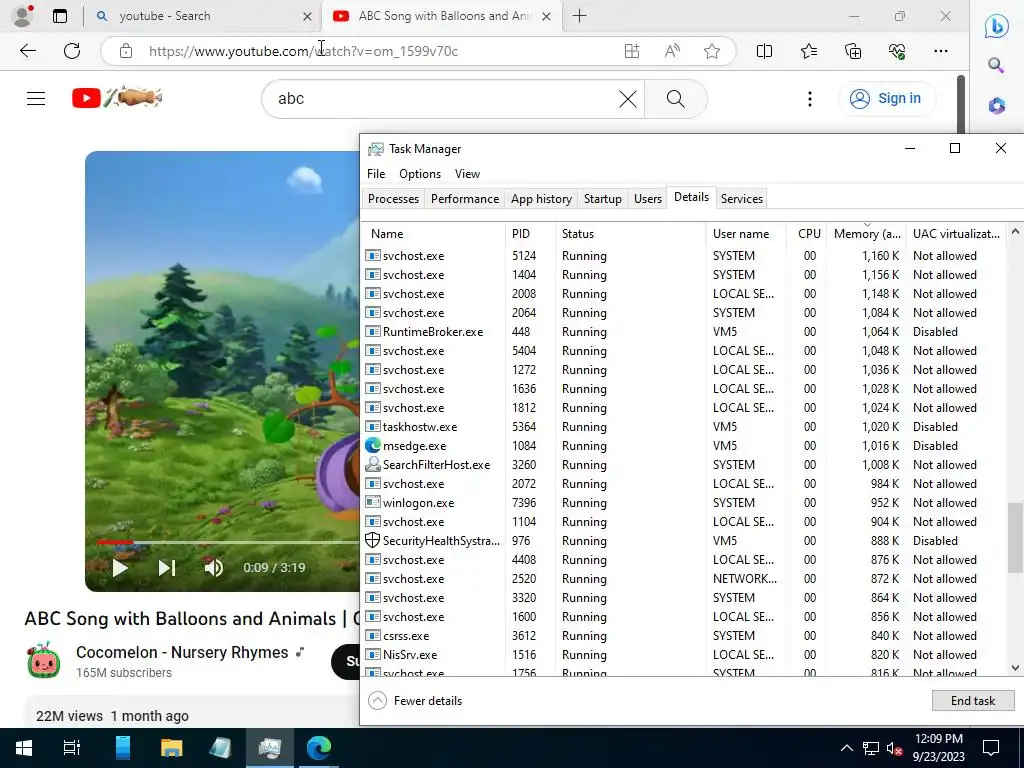Select msedge.exe process row
Screen dimensions: 1024x768
click(684, 446)
